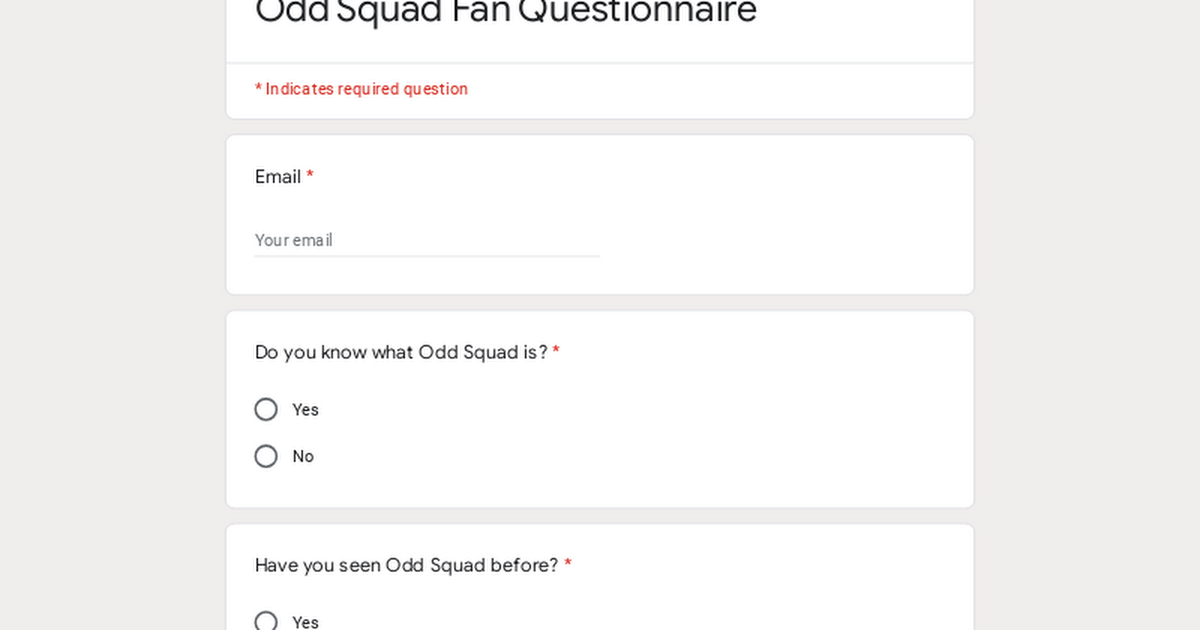Select Yes radio for knowing Odd Squad

[x=266, y=409]
